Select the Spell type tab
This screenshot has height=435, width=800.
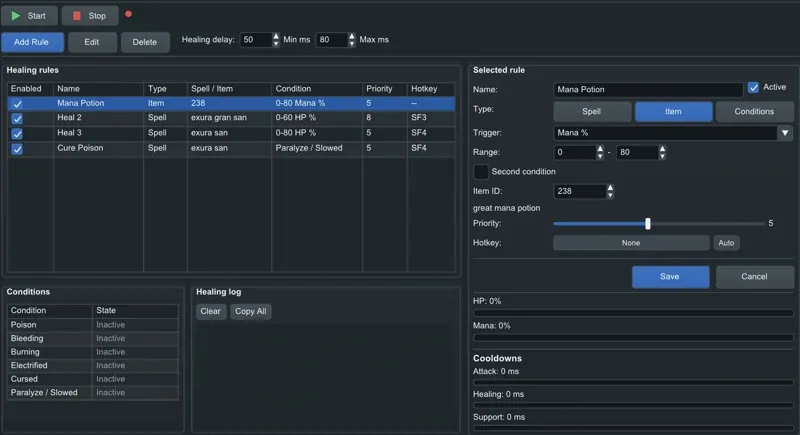tap(592, 112)
